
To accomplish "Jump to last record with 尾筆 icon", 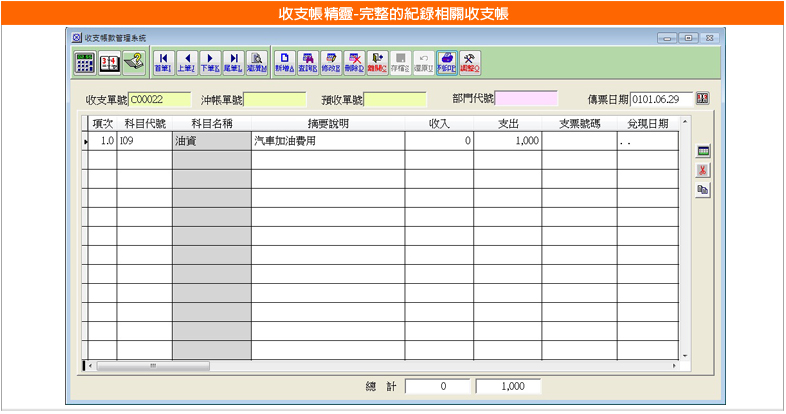I will pos(233,62).
